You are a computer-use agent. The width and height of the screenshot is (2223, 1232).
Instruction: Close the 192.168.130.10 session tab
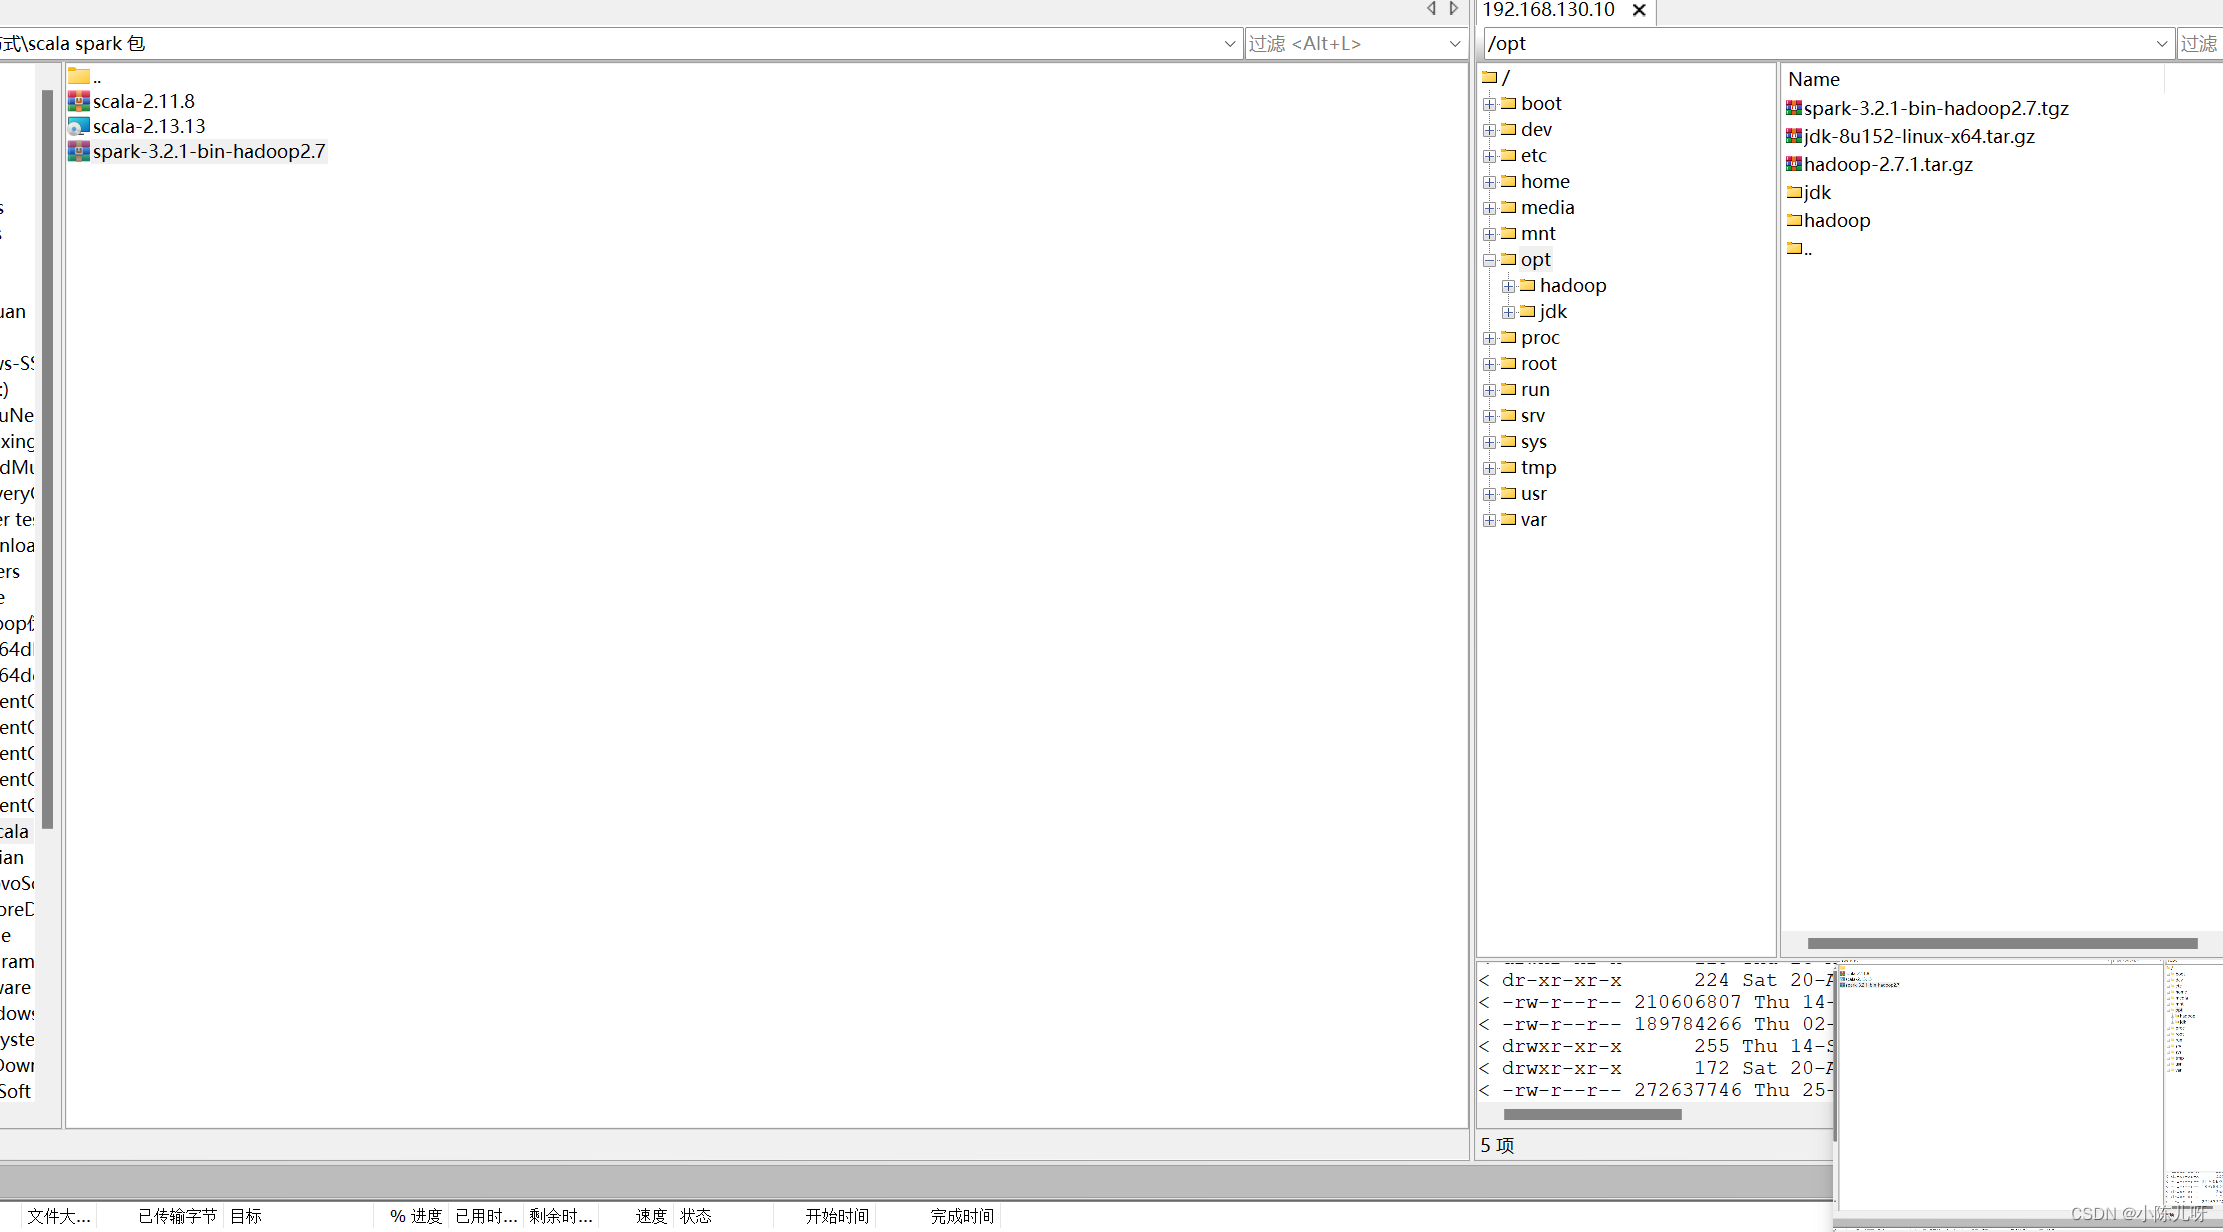pyautogui.click(x=1639, y=10)
